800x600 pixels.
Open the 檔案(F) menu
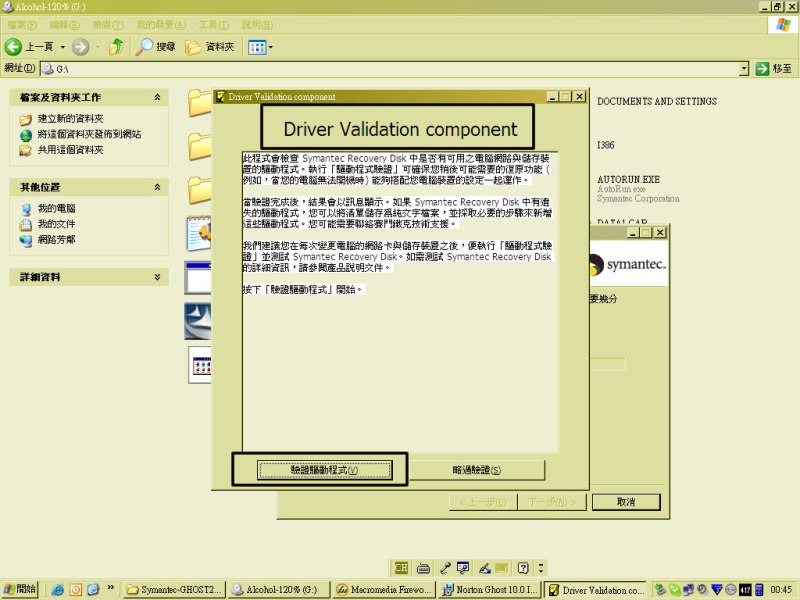(22, 24)
